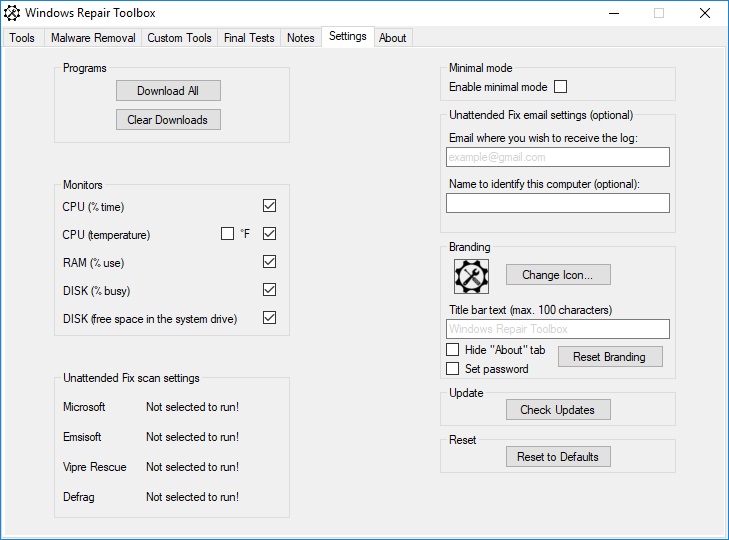Click the email address input field
The height and width of the screenshot is (540, 729).
(x=558, y=157)
